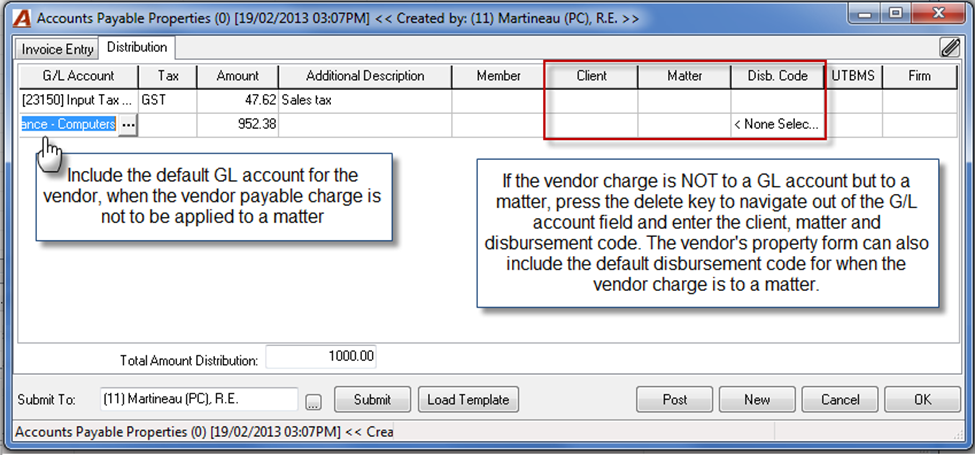Viewport: 975px width, 455px height.
Task: Post the accounts payable entry
Action: click(675, 400)
